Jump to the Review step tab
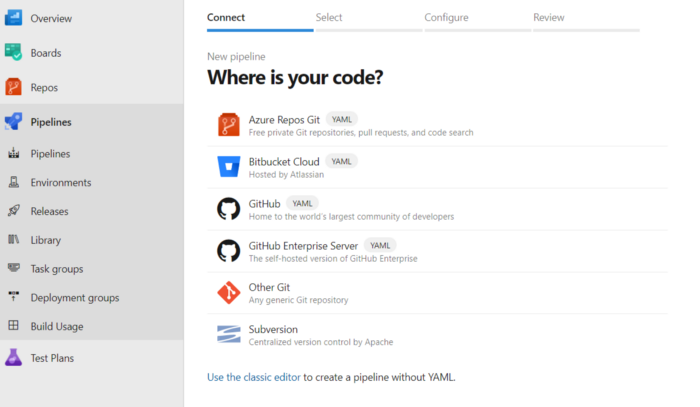The height and width of the screenshot is (407, 700). click(x=549, y=18)
